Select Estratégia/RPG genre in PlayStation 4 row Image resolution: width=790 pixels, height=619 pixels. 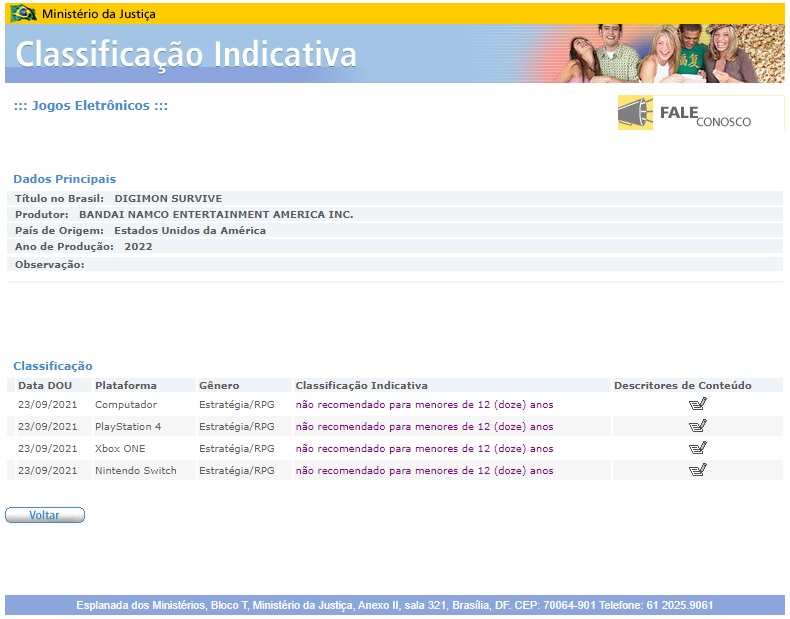[x=237, y=427]
